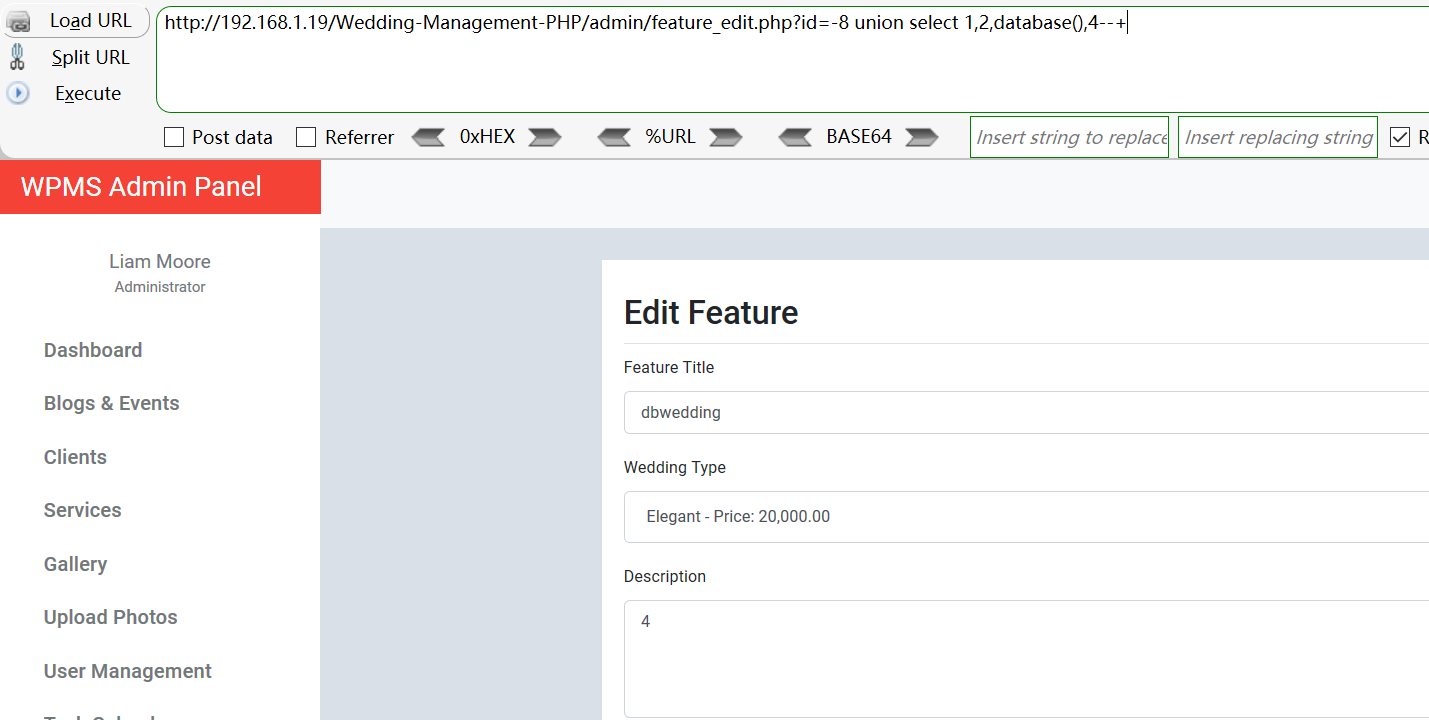Click the %URL encoding label
The height and width of the screenshot is (720, 1429).
click(x=670, y=137)
